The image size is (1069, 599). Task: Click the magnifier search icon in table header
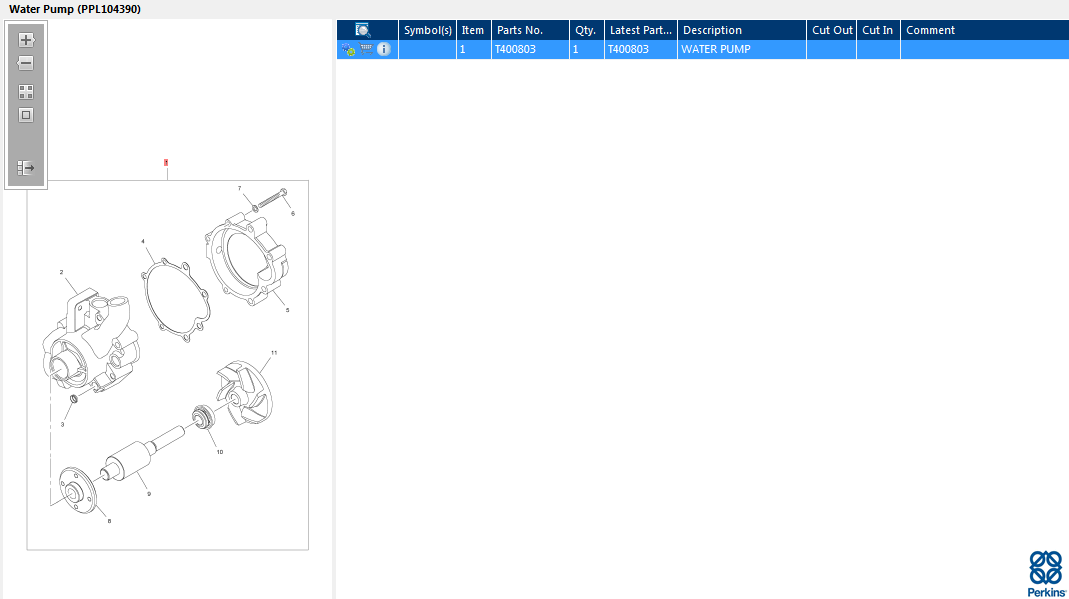click(363, 30)
